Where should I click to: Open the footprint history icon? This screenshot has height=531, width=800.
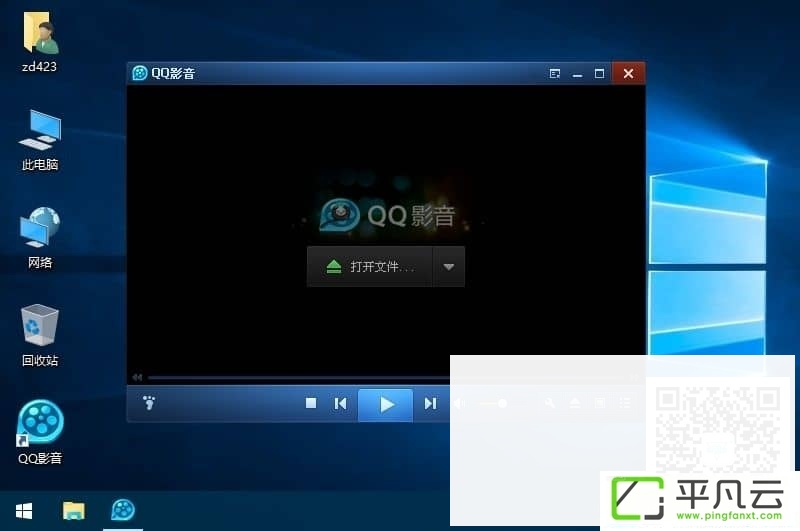tap(149, 403)
